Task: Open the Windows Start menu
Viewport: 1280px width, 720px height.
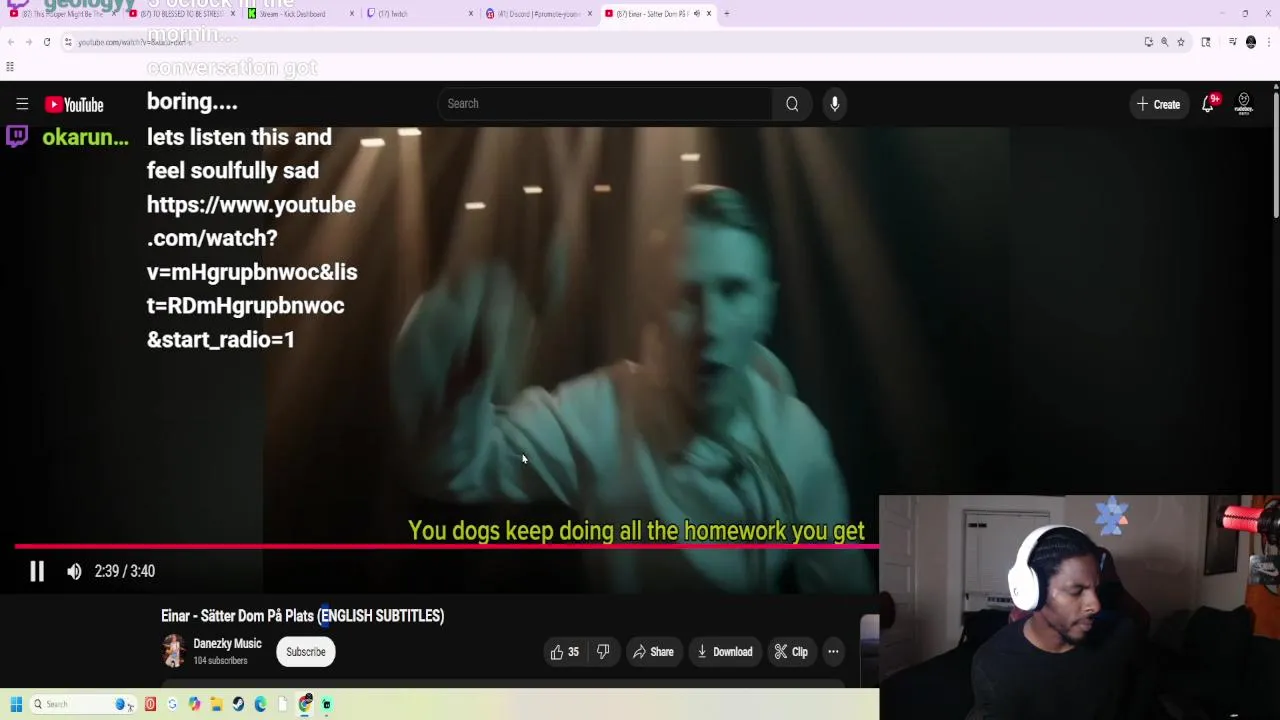Action: pos(16,704)
